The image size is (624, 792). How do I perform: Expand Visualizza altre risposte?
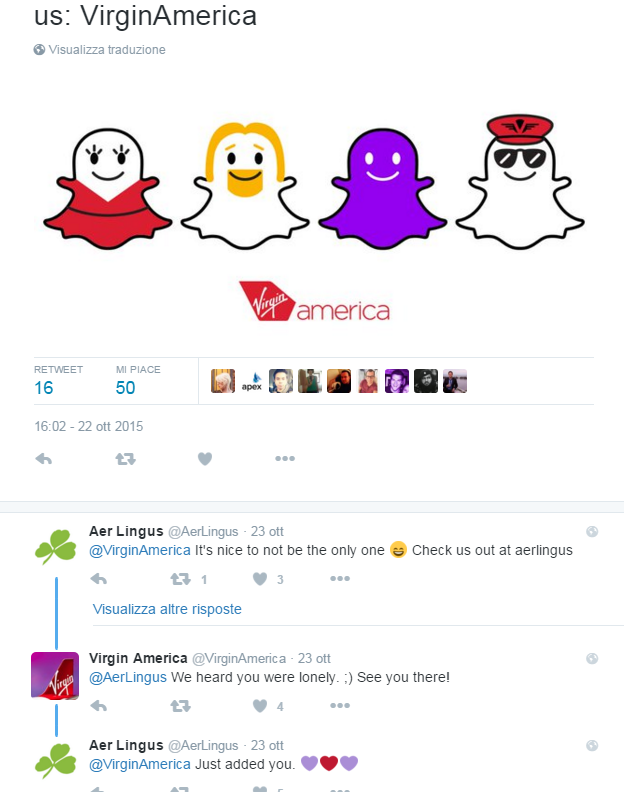coord(167,609)
